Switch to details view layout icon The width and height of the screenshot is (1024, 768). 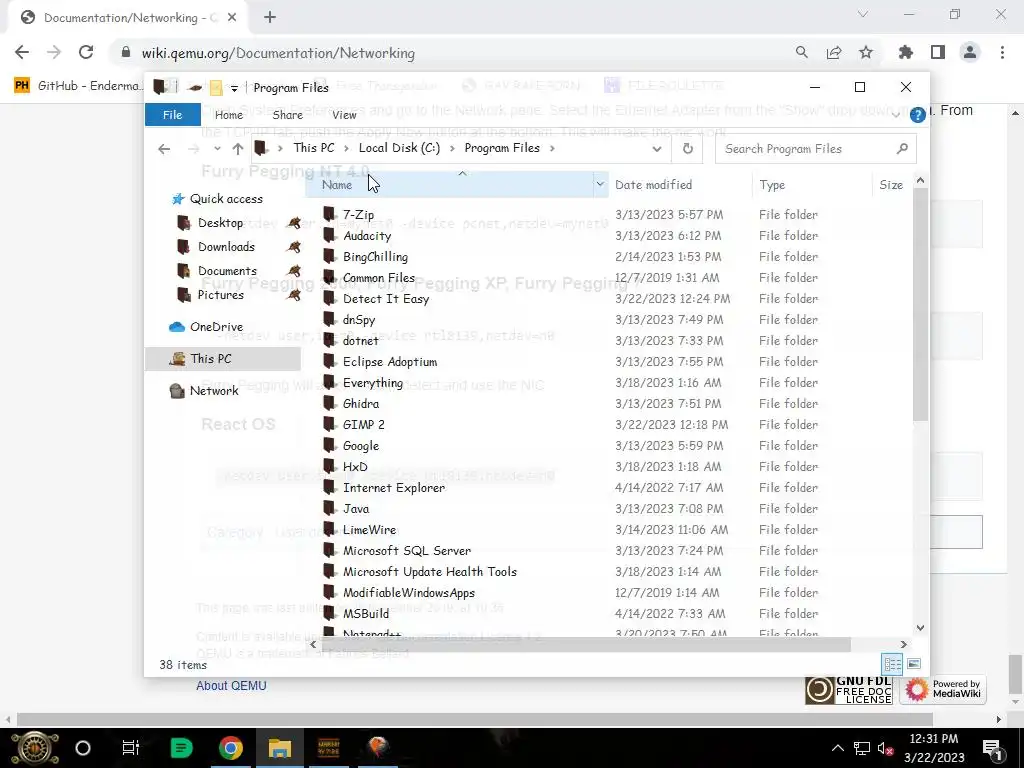pos(892,664)
